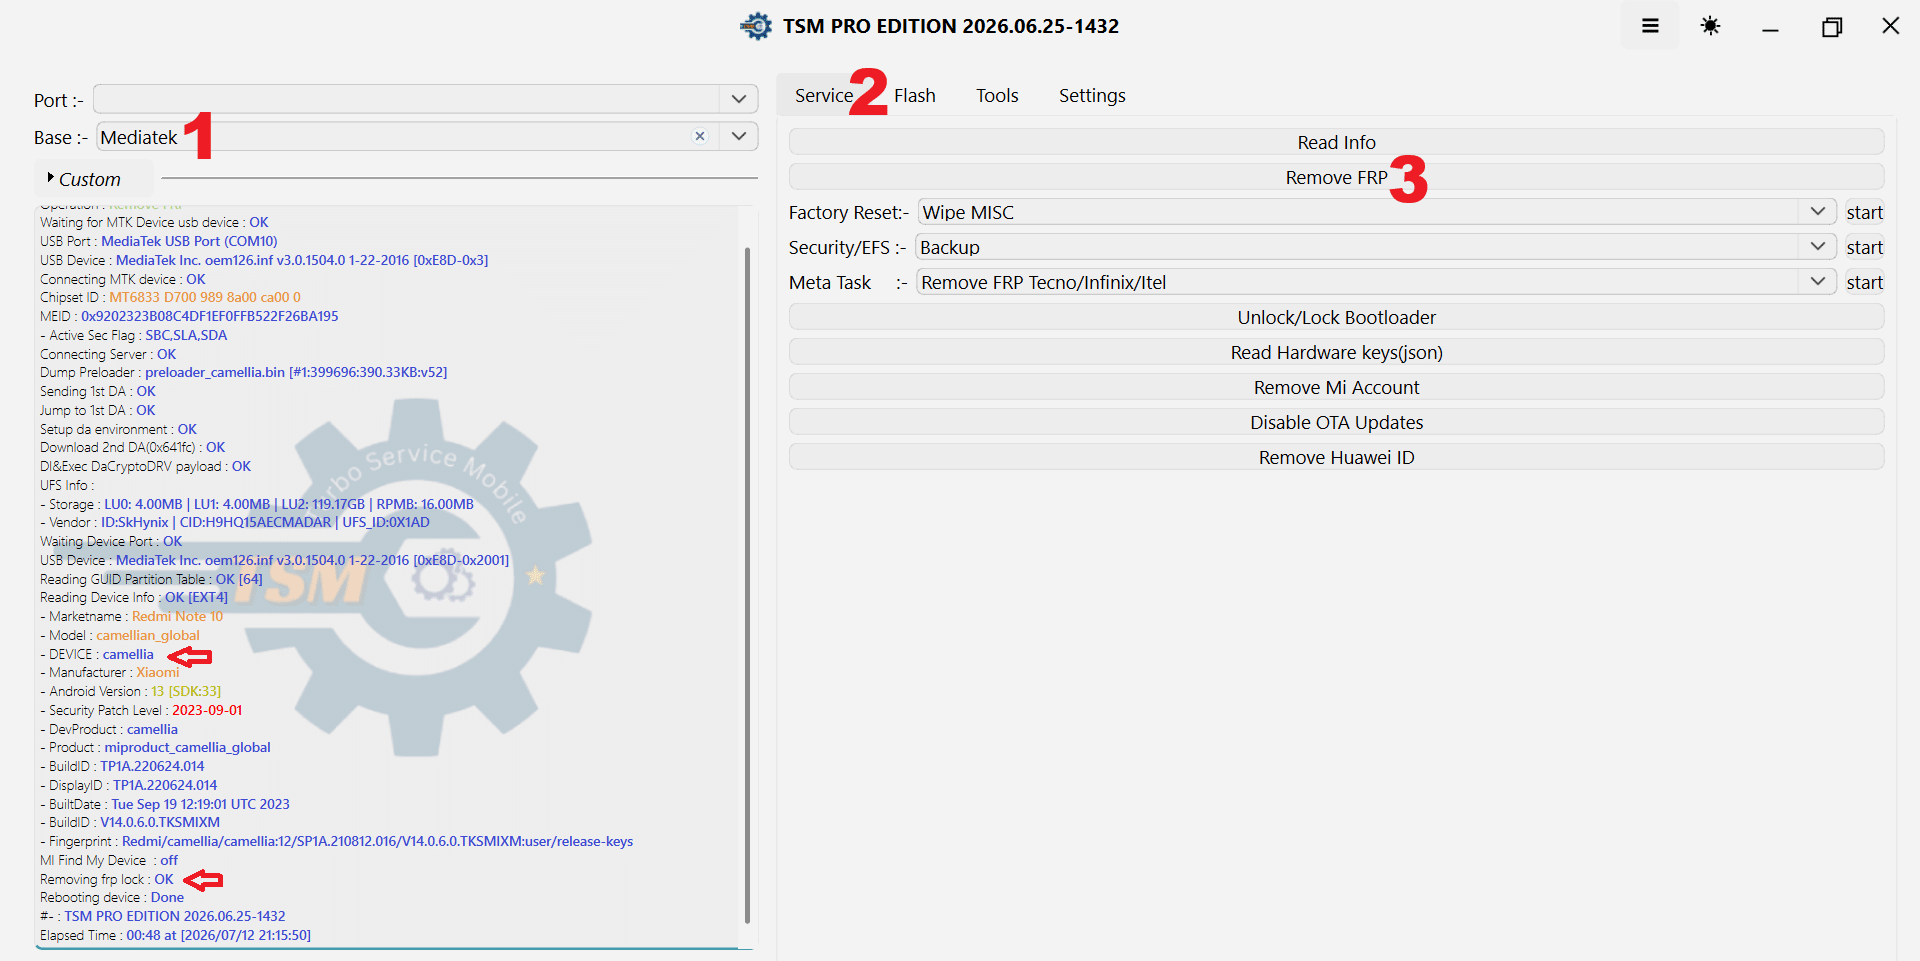
Task: Click the 'Removing frp lock : OK' line
Action: [107, 879]
